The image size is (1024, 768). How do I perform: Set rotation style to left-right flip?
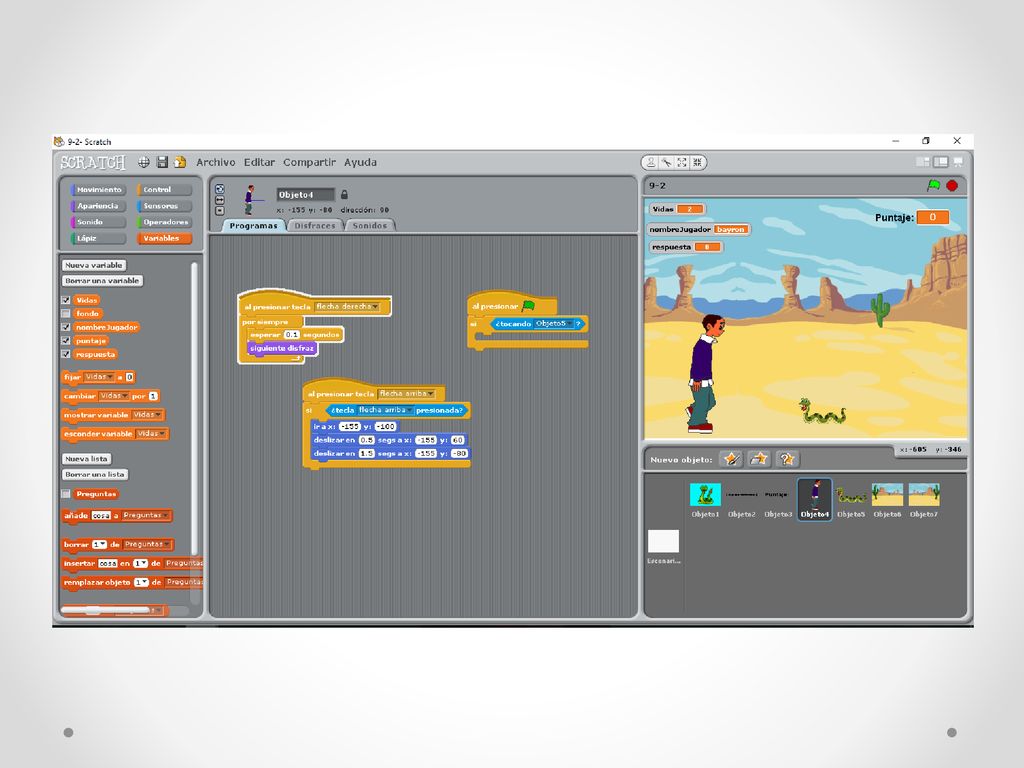pos(220,200)
